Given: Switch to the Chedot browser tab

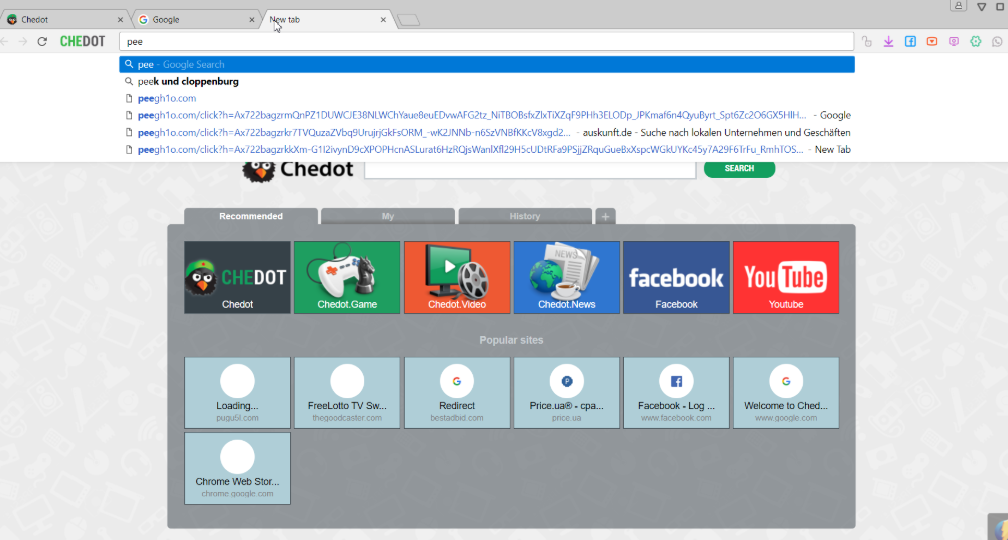Looking at the screenshot, I should click(64, 20).
